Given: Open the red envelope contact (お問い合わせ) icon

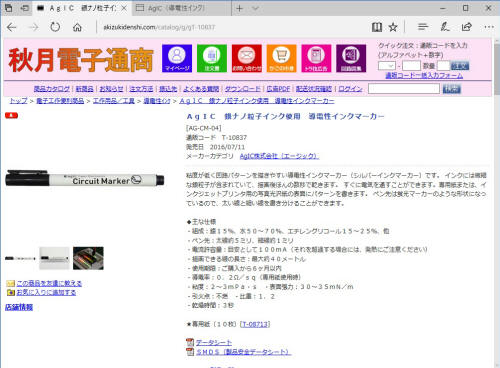Looking at the screenshot, I should point(247,58).
